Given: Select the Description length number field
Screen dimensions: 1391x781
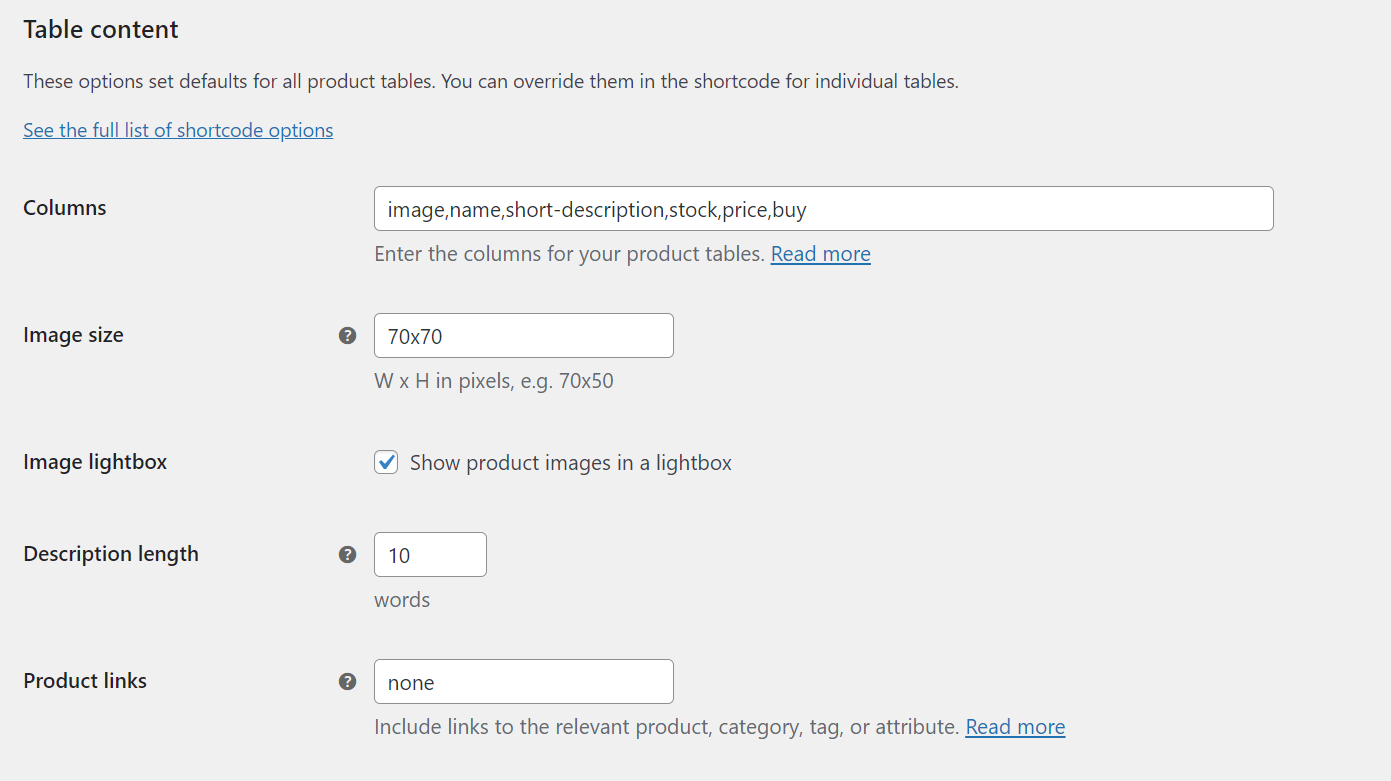Looking at the screenshot, I should click(430, 555).
